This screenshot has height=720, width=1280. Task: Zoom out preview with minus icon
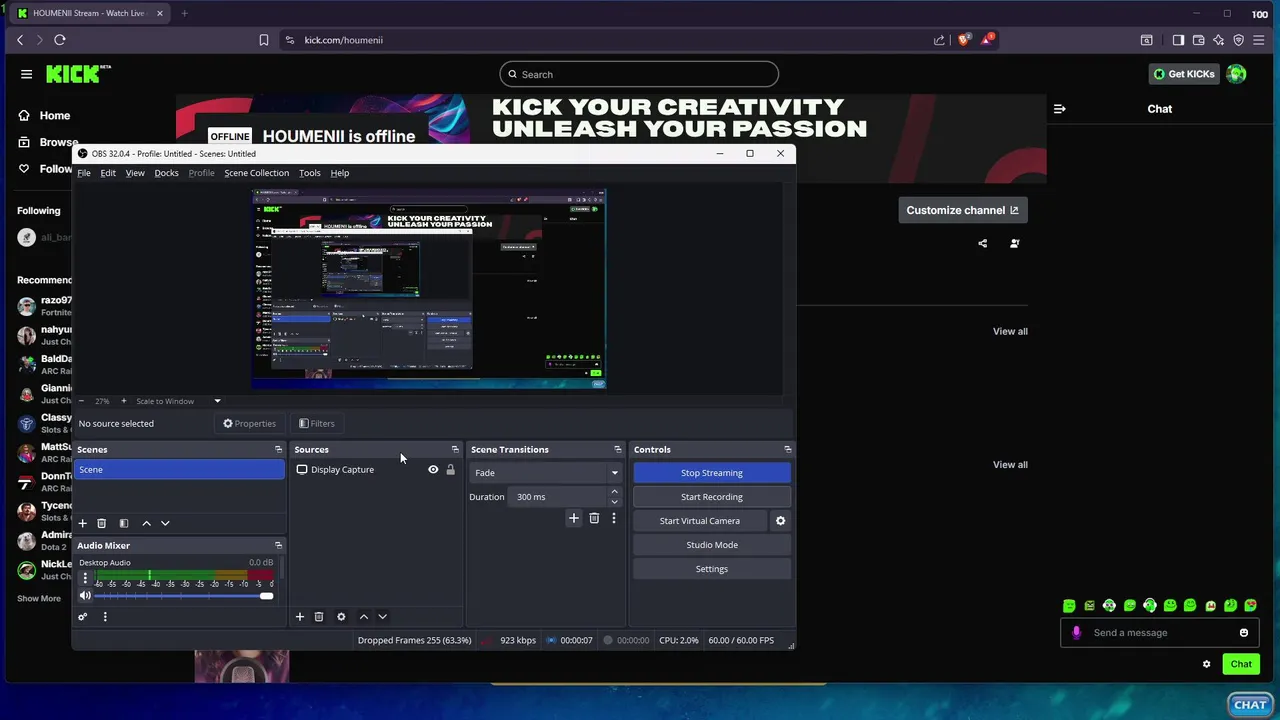[x=81, y=401]
